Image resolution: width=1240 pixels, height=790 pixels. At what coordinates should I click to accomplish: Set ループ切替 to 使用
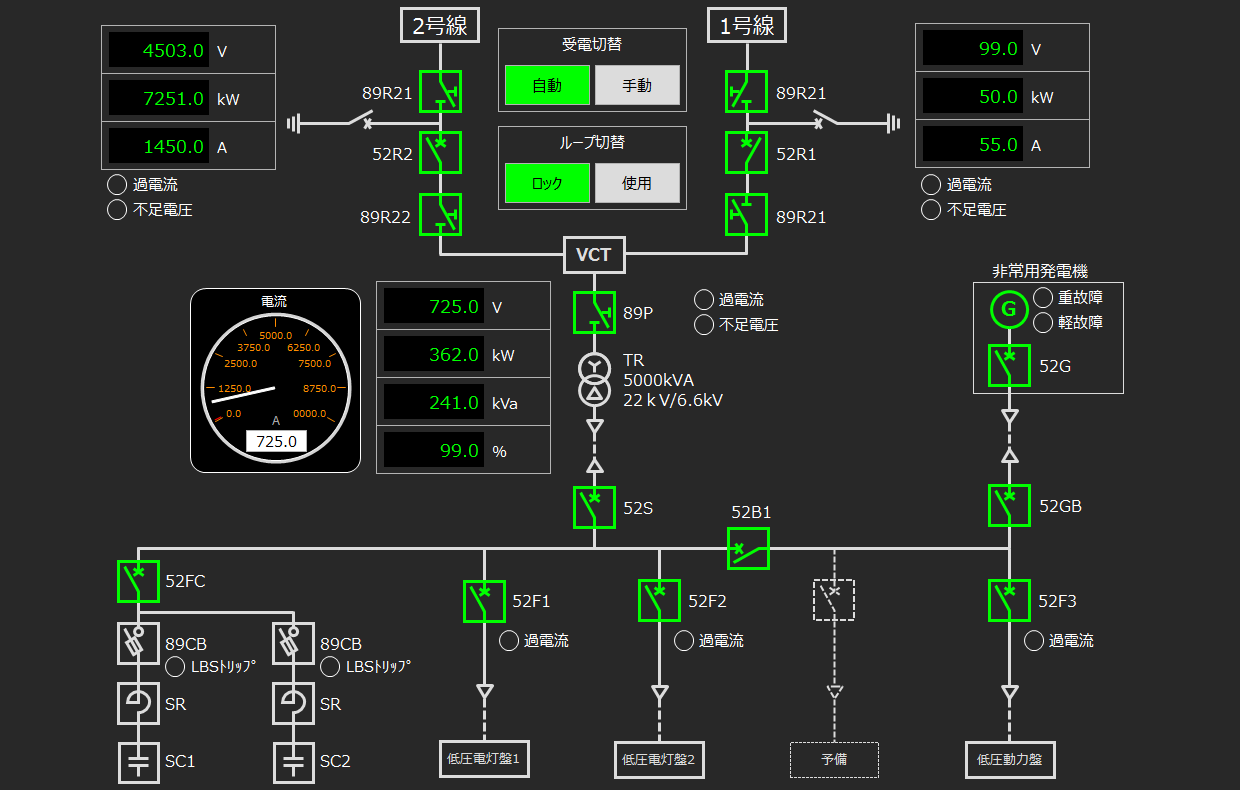point(637,184)
